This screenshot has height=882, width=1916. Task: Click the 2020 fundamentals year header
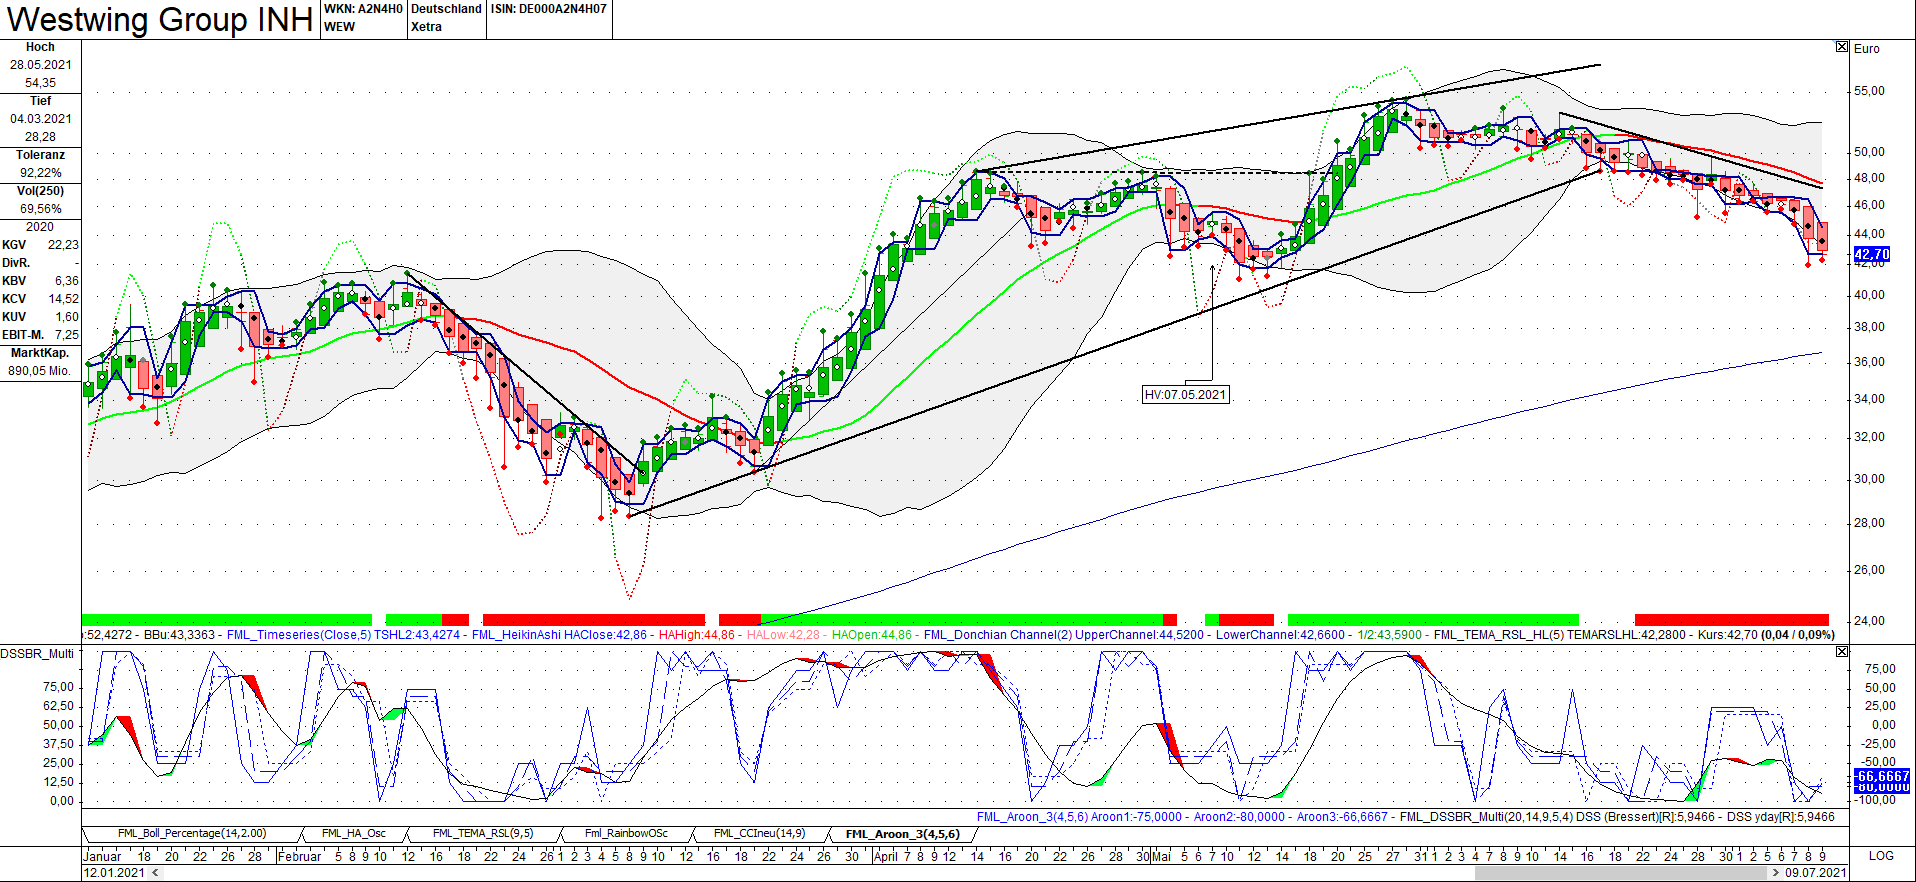pos(40,227)
